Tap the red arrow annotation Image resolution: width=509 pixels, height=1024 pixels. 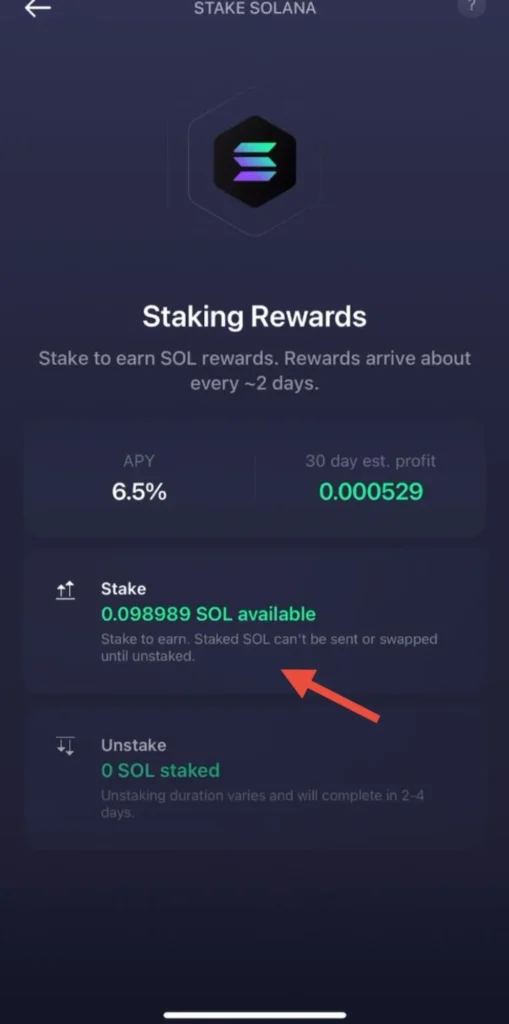[331, 694]
